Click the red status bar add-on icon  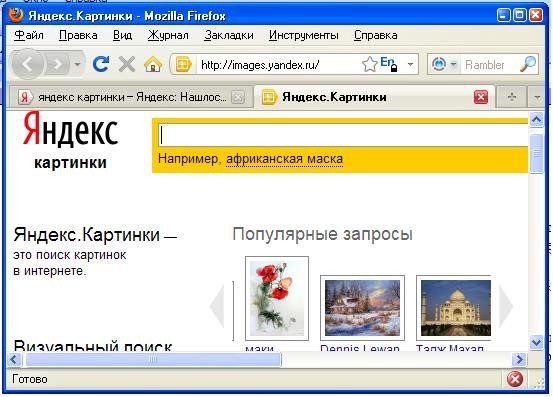pyautogui.click(x=515, y=379)
